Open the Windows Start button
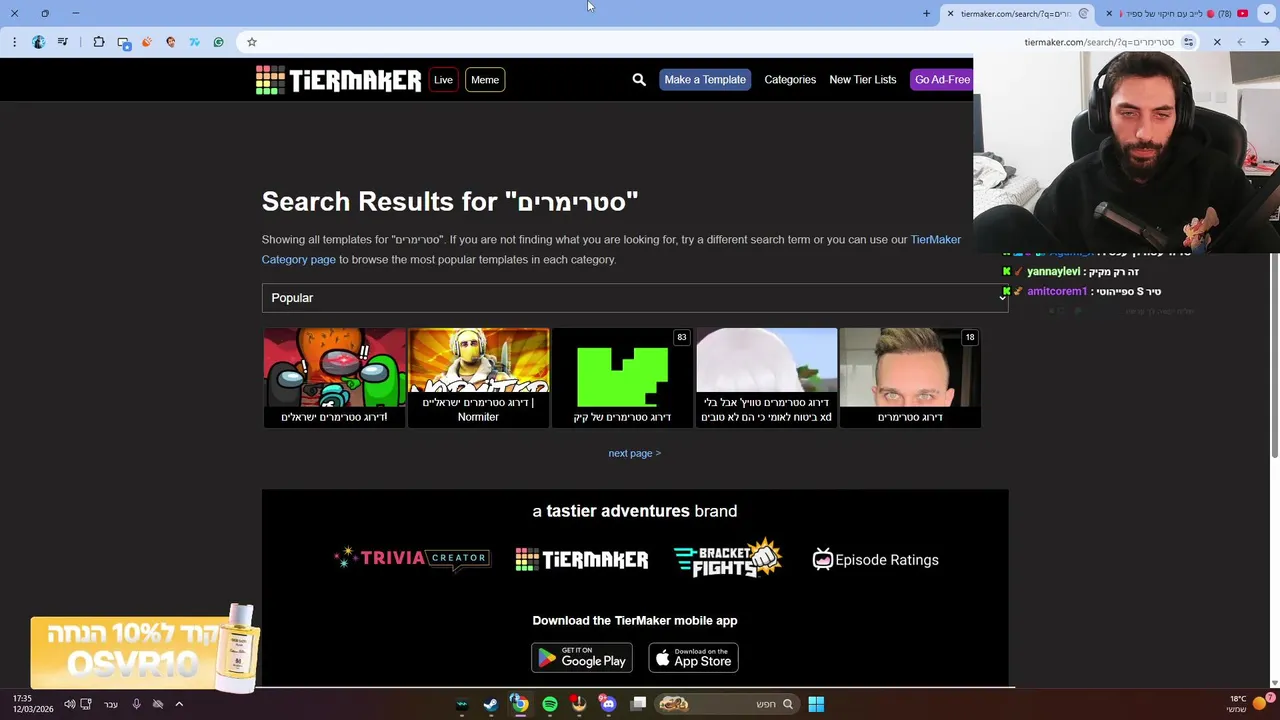Image resolution: width=1280 pixels, height=720 pixels. click(x=816, y=704)
